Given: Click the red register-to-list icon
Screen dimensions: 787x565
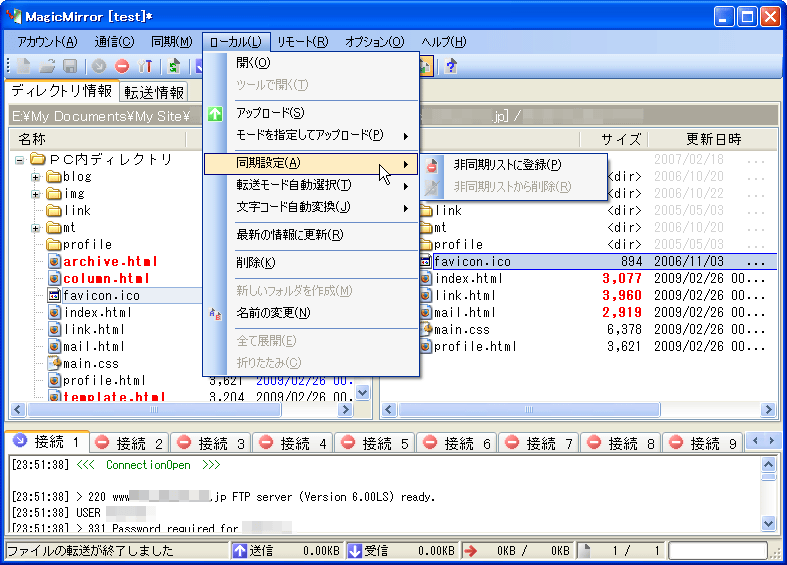Looking at the screenshot, I should [432, 165].
